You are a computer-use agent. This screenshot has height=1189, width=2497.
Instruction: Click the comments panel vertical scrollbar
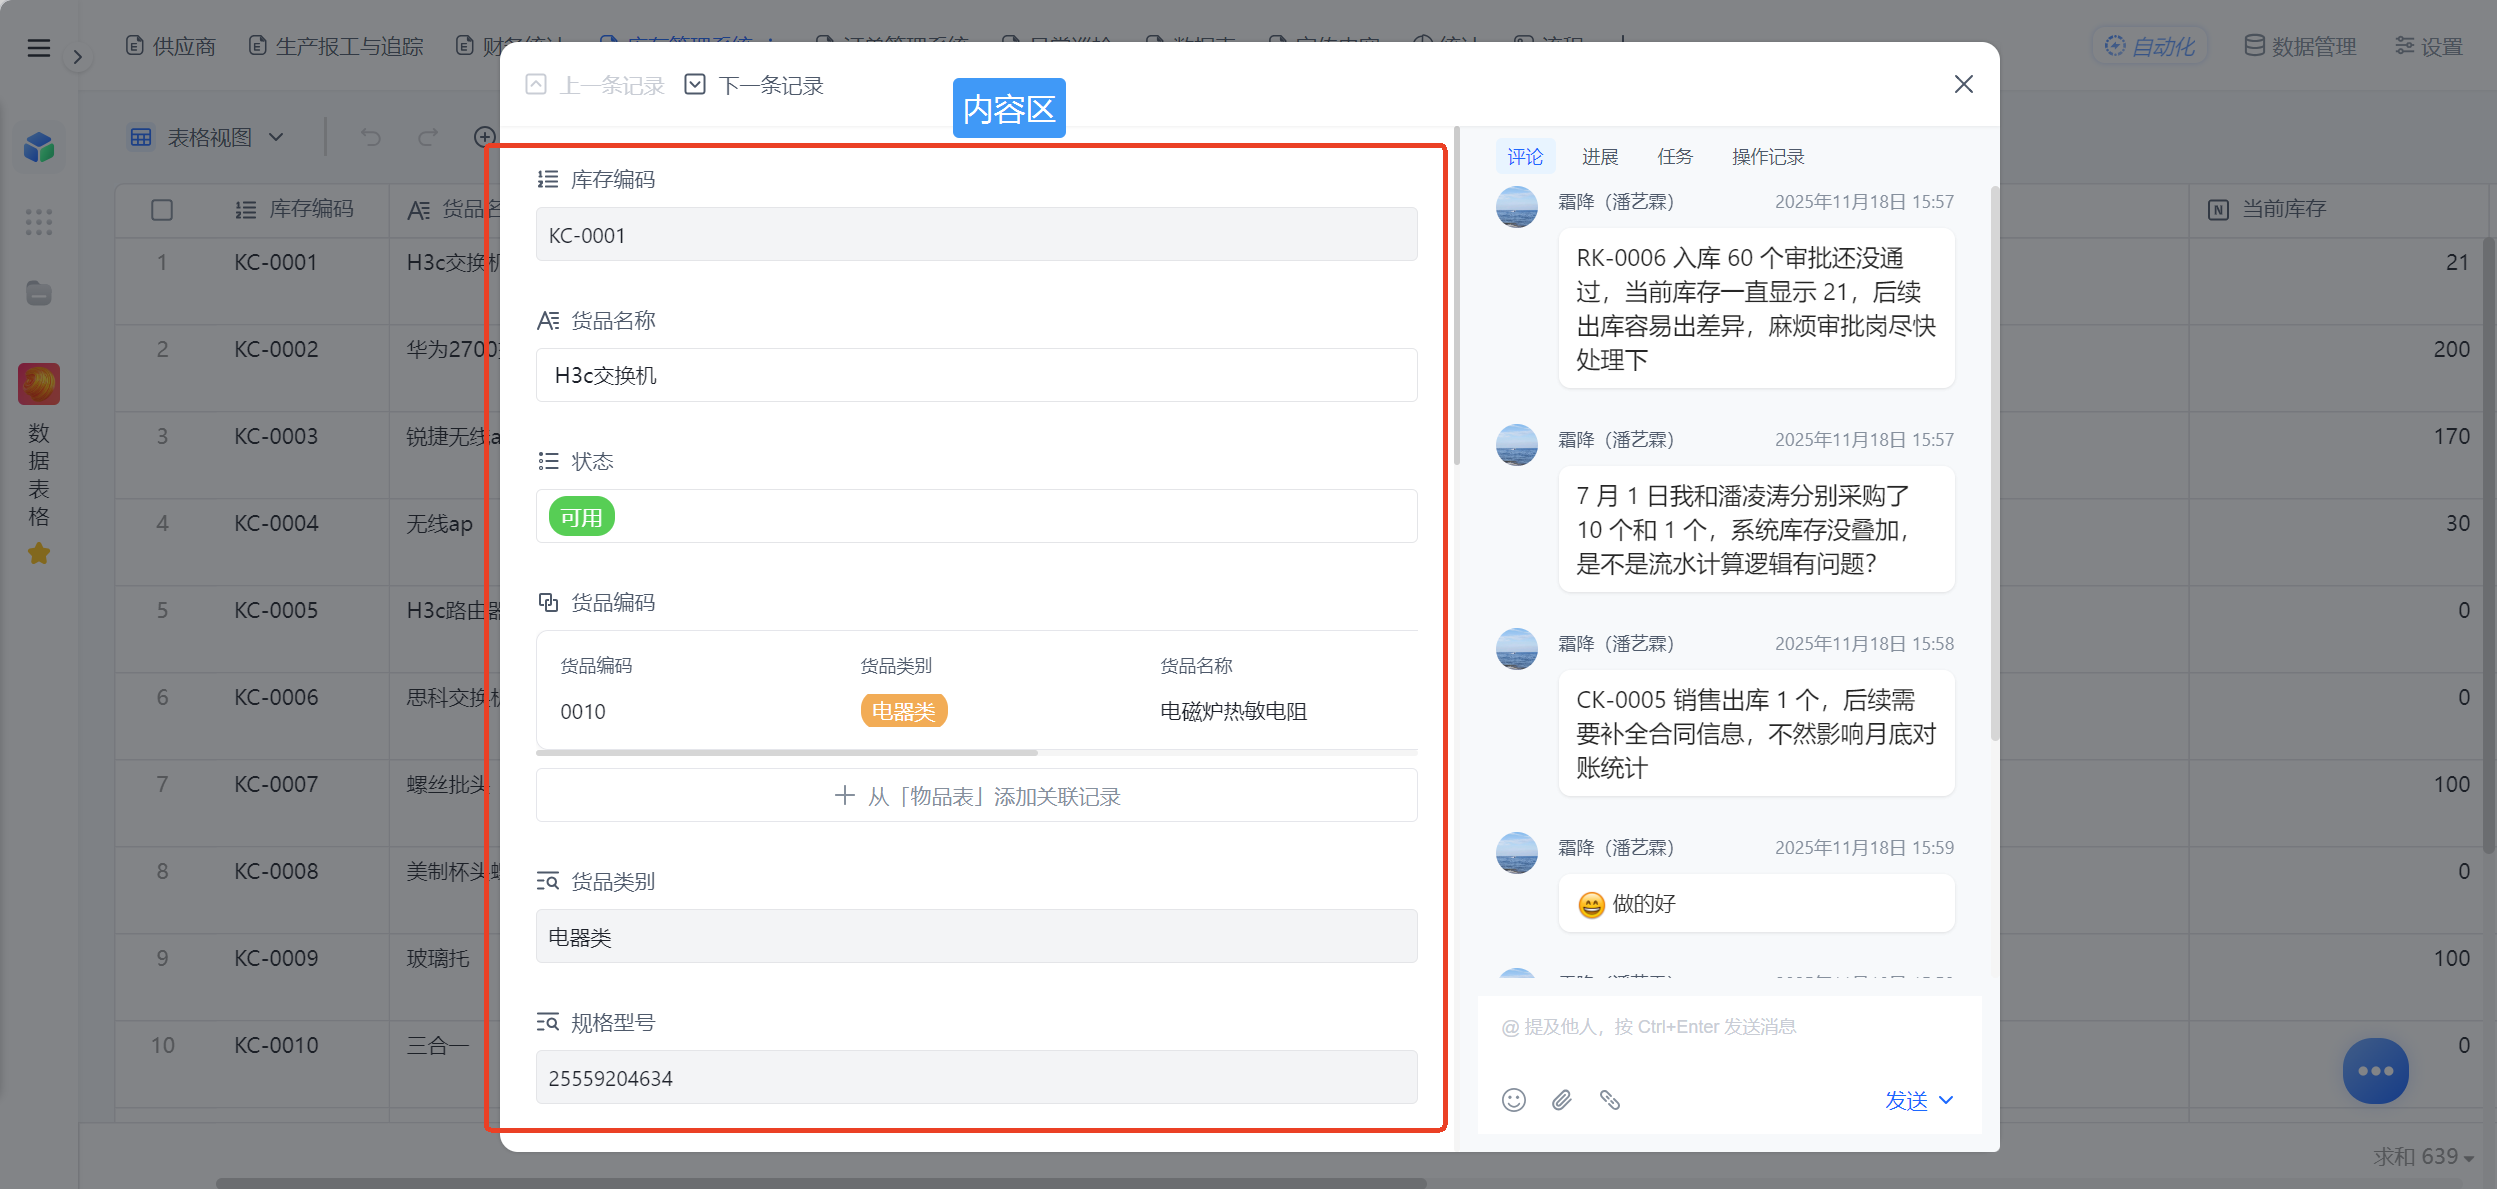click(1994, 463)
